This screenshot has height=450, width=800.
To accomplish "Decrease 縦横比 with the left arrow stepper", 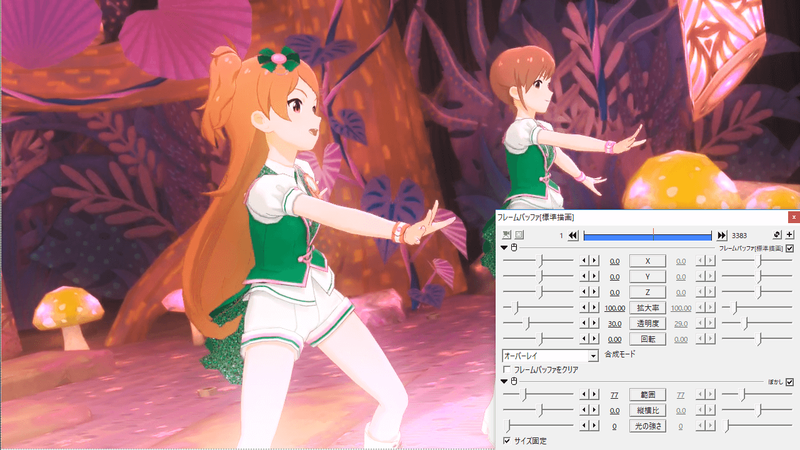I will (584, 410).
